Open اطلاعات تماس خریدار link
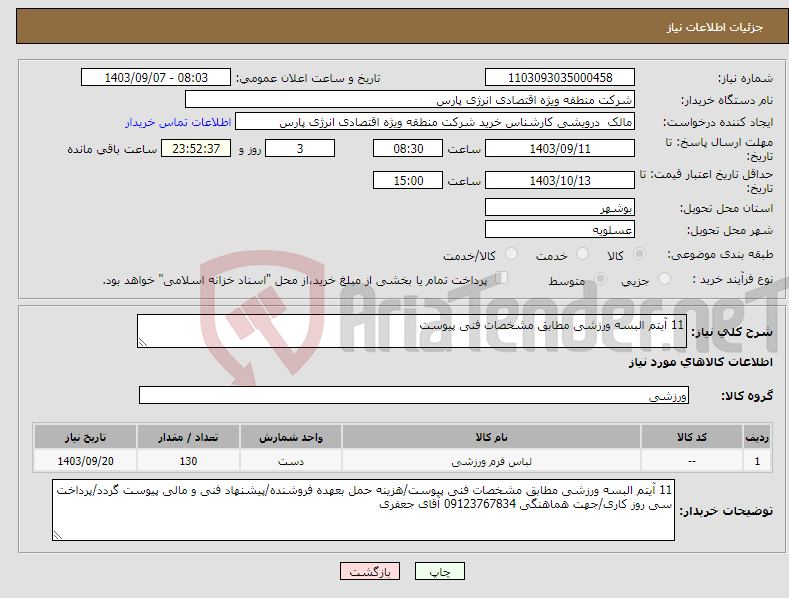The image size is (789, 598). (x=178, y=122)
